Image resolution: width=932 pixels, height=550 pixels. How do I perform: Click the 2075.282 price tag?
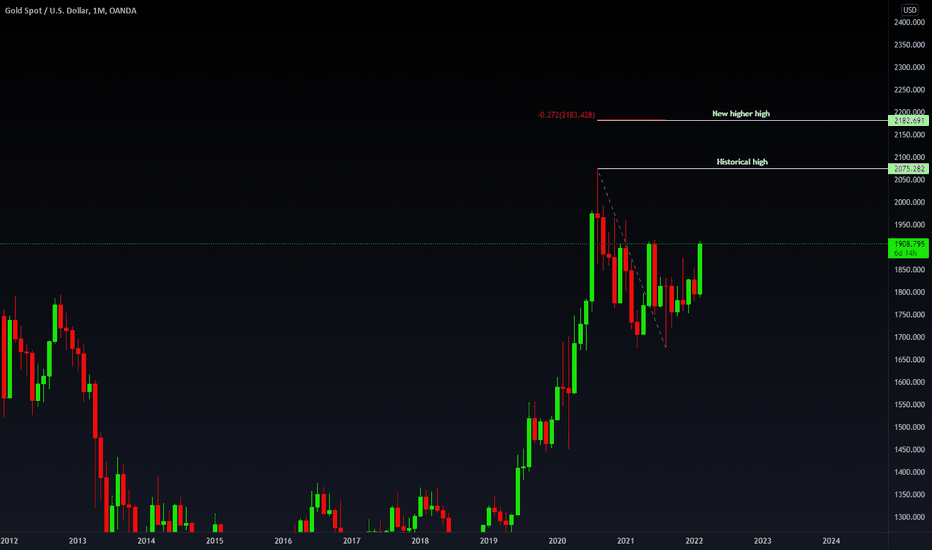click(x=908, y=169)
